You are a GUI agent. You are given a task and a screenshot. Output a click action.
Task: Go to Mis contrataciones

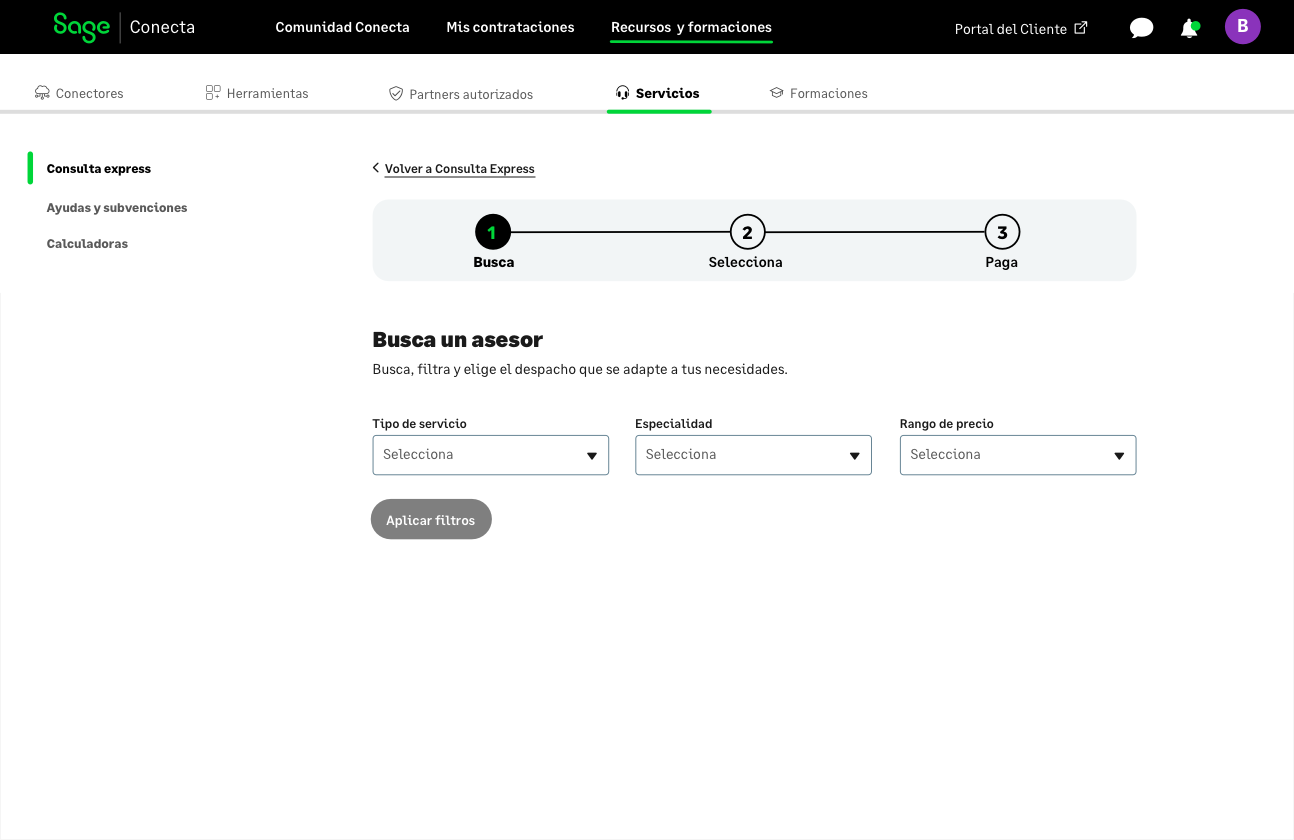click(510, 27)
